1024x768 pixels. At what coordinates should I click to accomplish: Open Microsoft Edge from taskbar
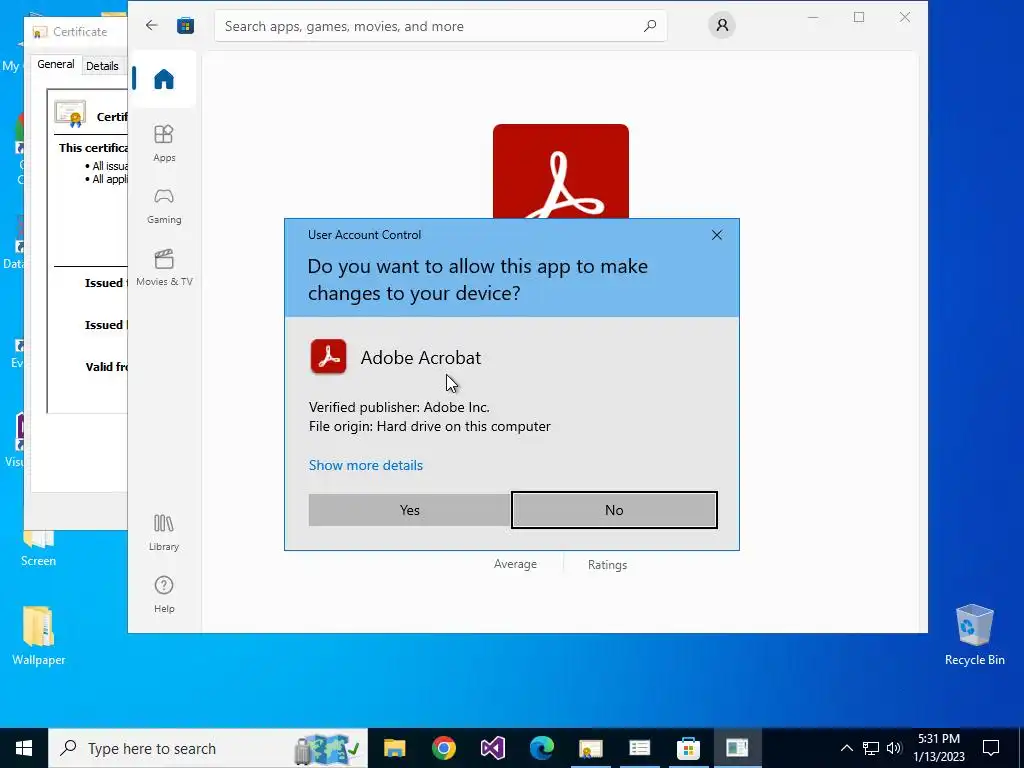pos(541,748)
